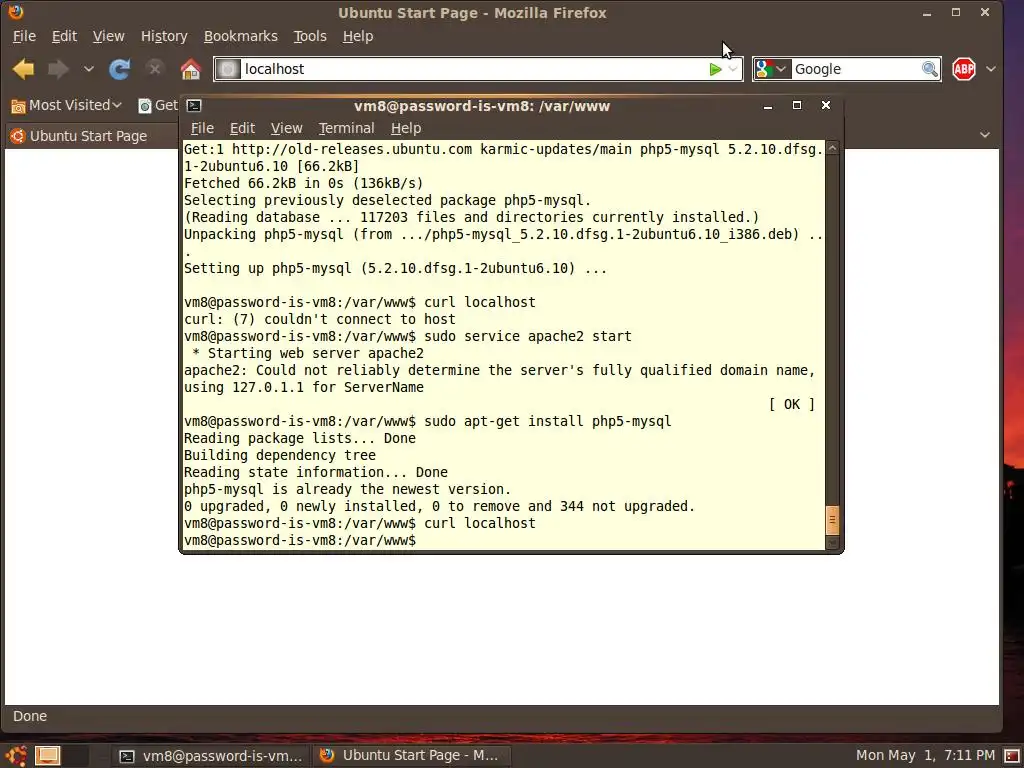Click the Done status bar text
This screenshot has width=1024, height=768.
(x=30, y=716)
